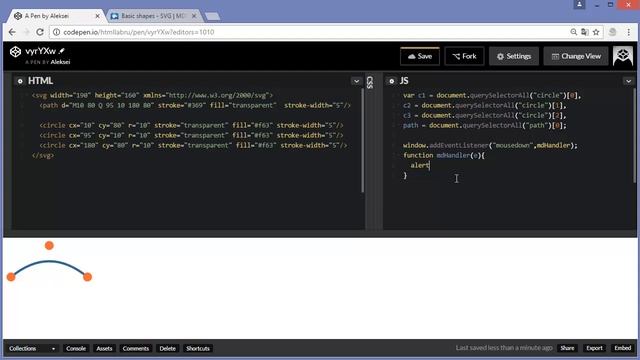
Task: Expand the collapsed CSS panel
Action: [370, 82]
